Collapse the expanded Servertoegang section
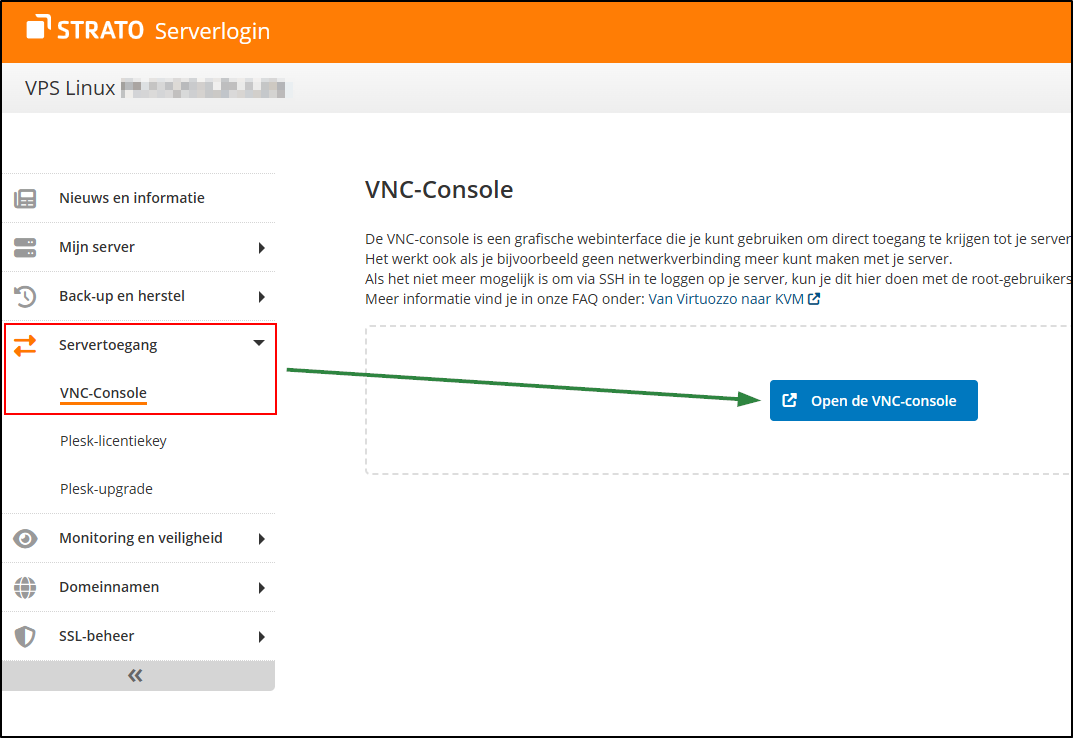The width and height of the screenshot is (1073, 738). tap(259, 344)
